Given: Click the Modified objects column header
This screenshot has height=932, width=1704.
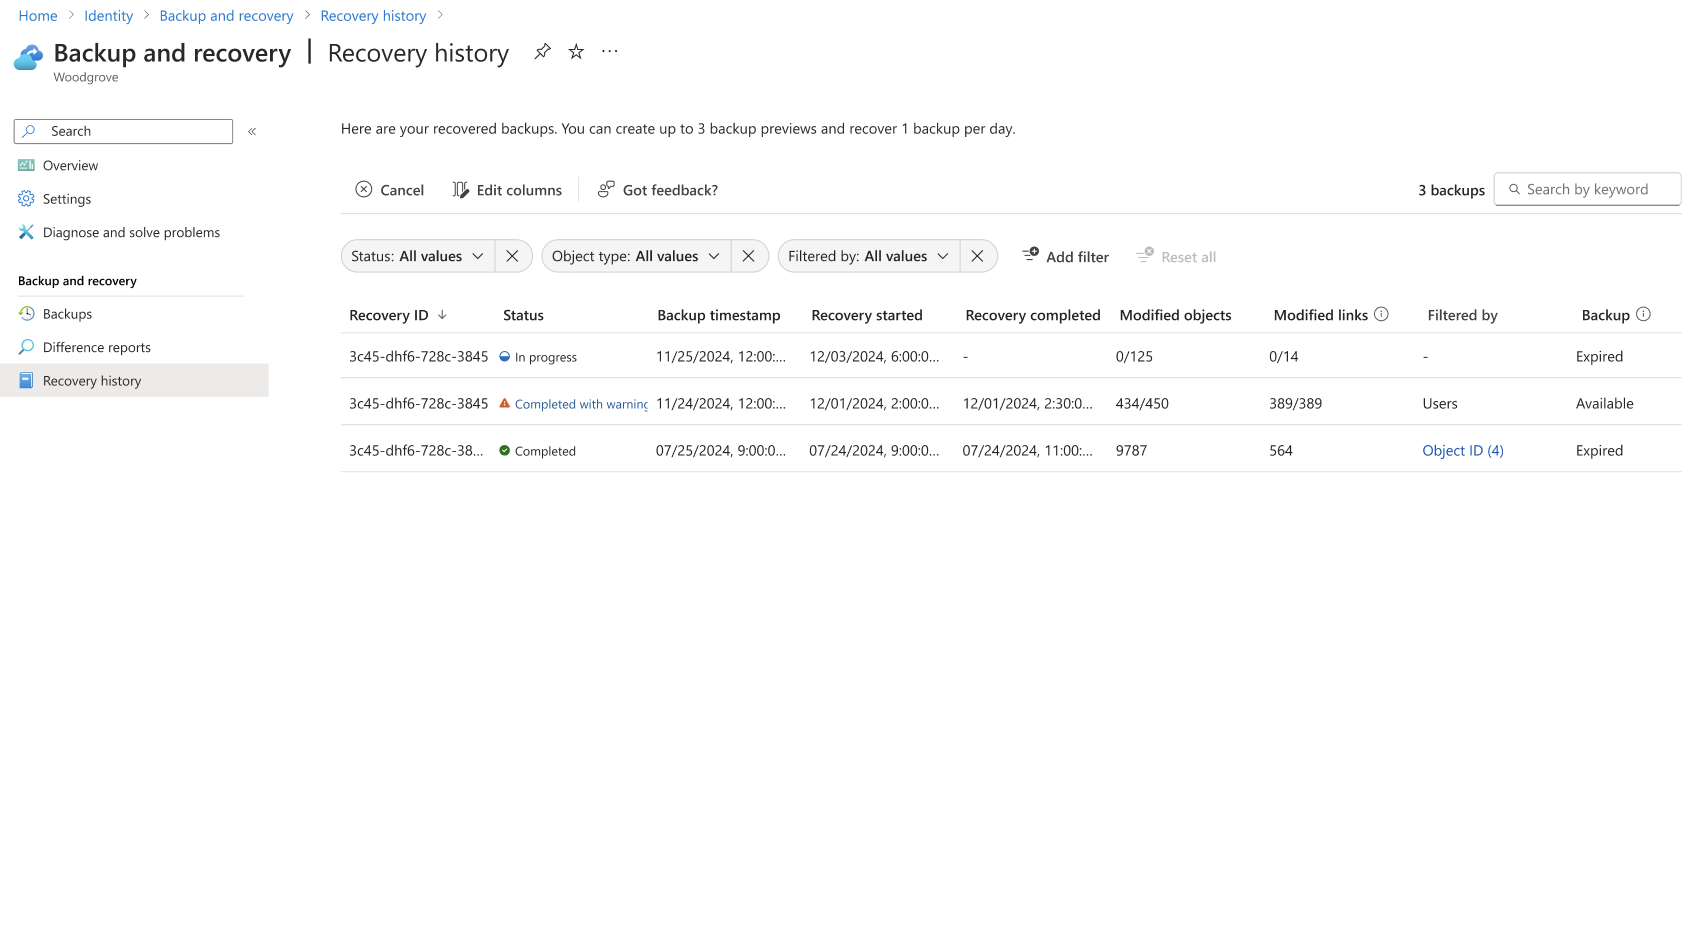Looking at the screenshot, I should [x=1175, y=315].
